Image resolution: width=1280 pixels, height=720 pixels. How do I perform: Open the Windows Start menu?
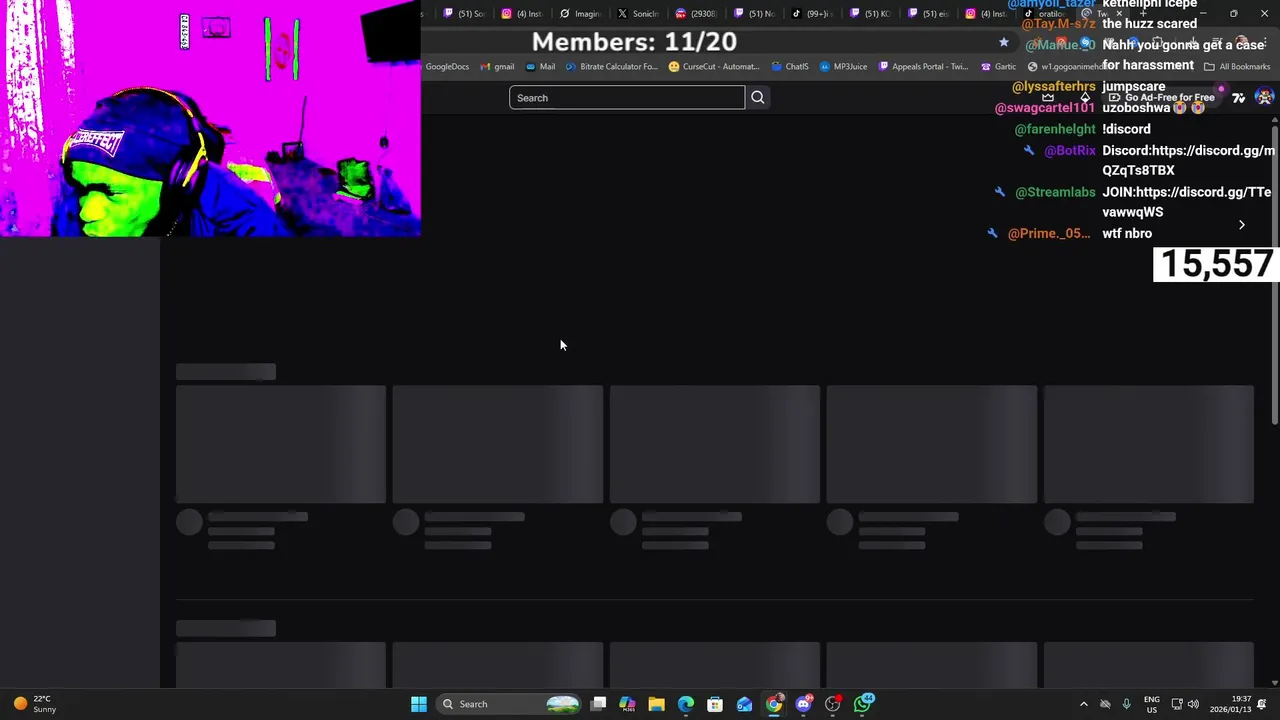(419, 704)
